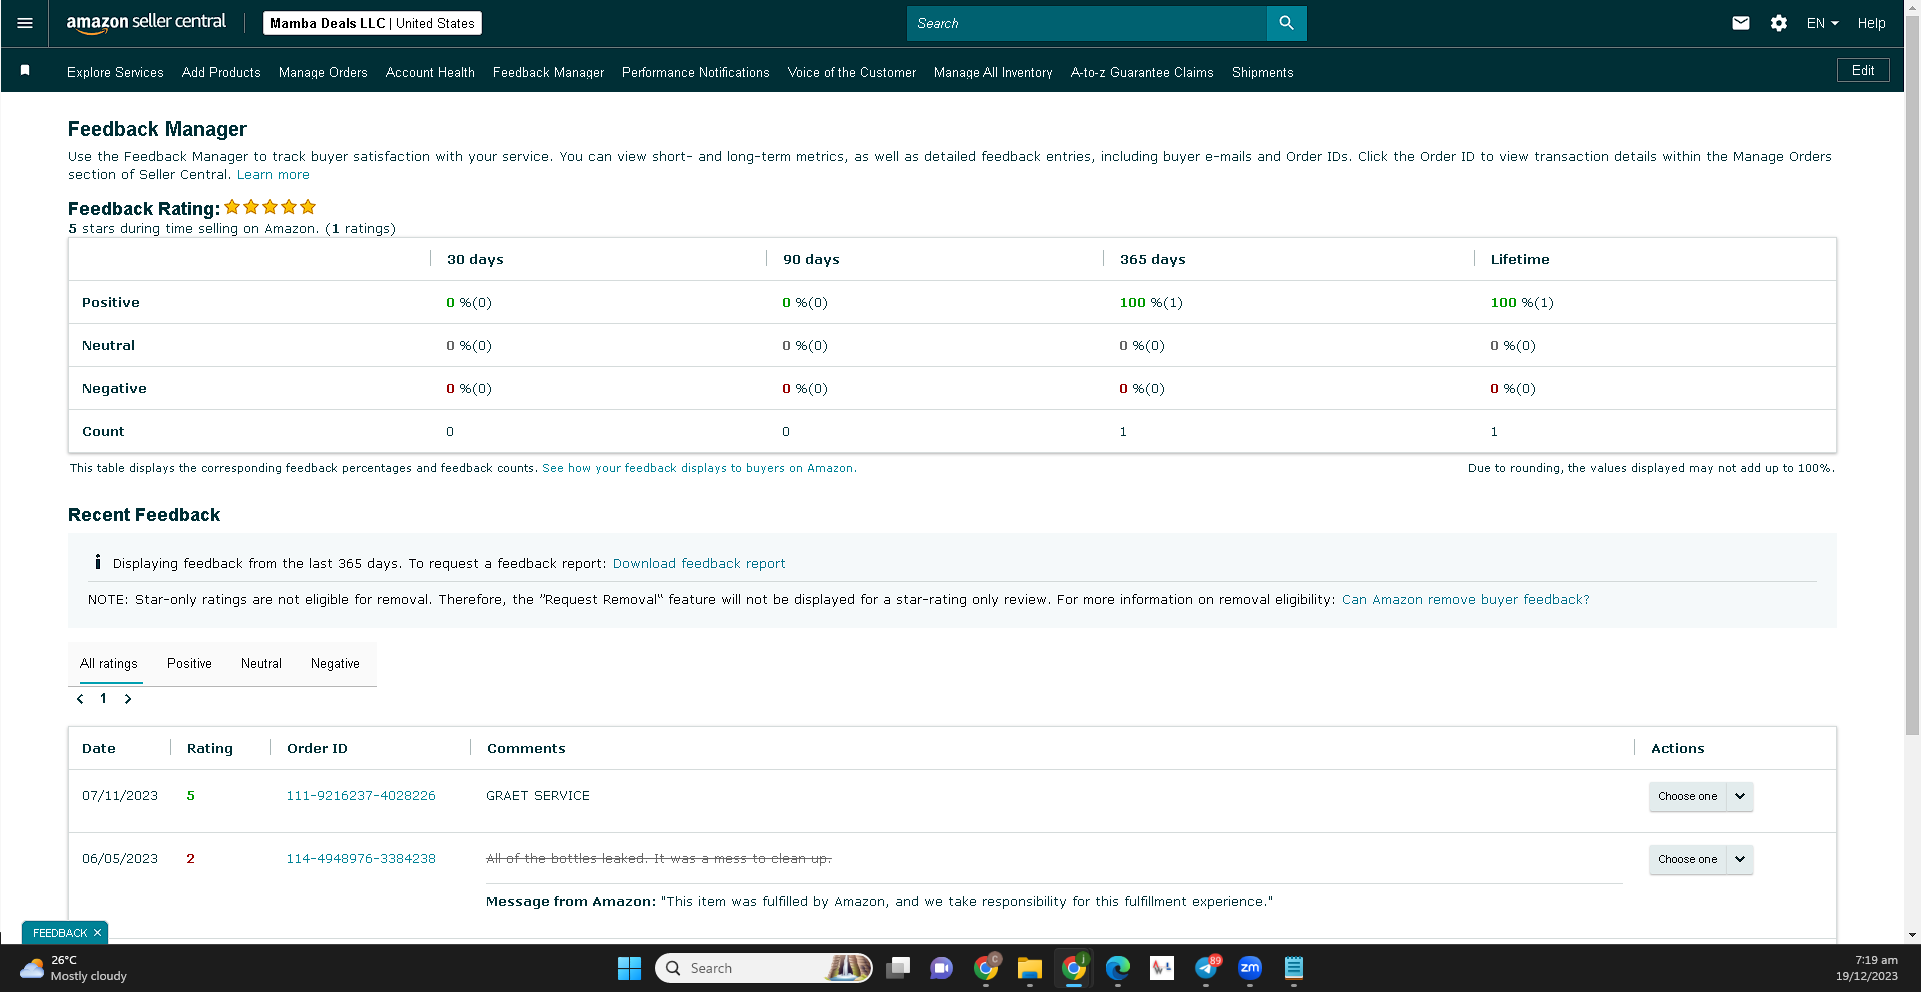The height and width of the screenshot is (992, 1921).
Task: Open Manage All Inventory menu item
Action: 993,72
